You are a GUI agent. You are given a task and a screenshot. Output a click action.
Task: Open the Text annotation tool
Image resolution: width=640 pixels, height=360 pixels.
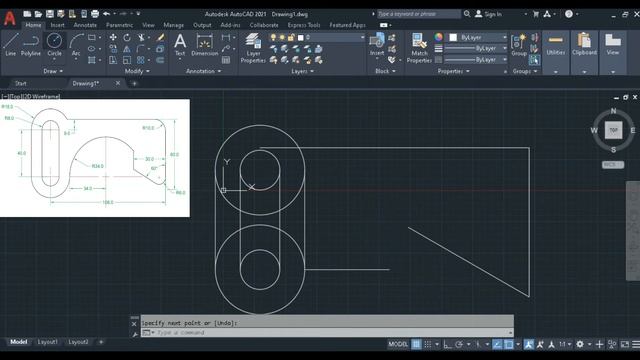(180, 44)
